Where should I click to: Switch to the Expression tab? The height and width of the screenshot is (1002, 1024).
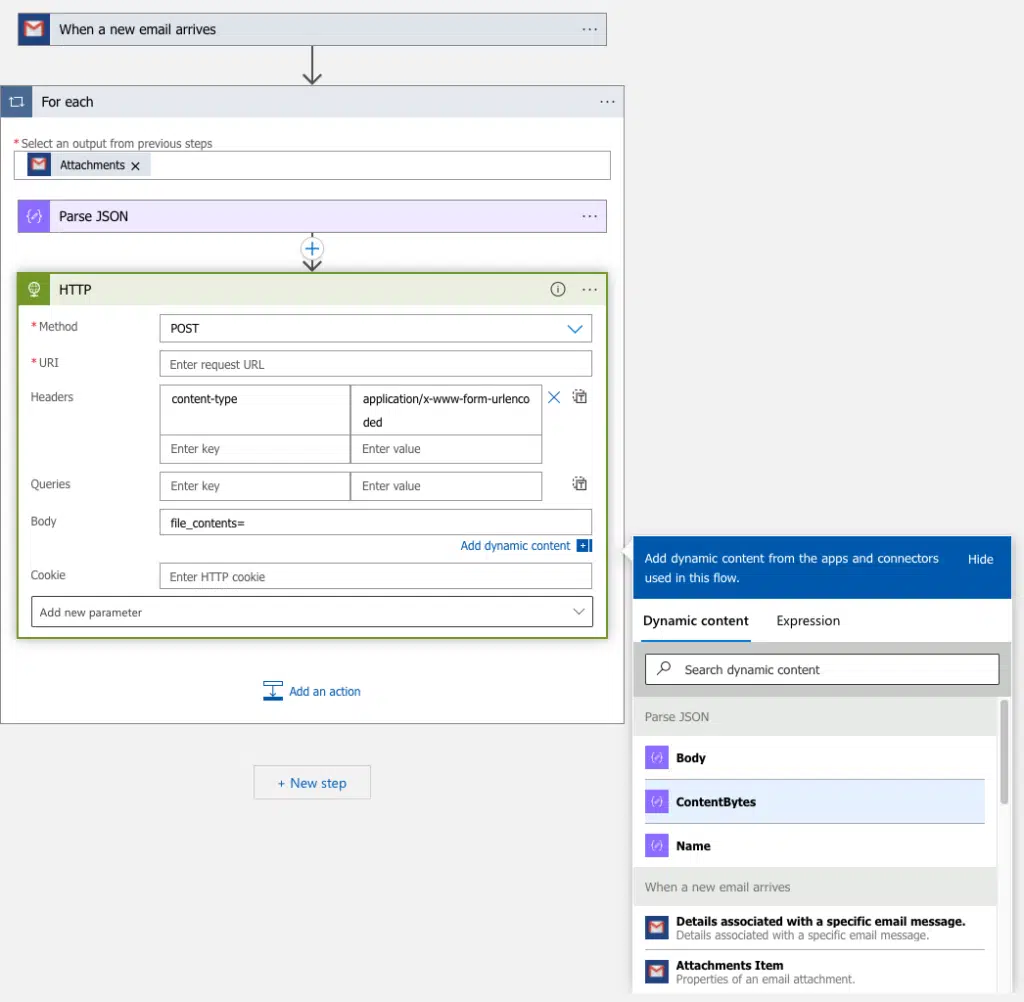point(808,621)
